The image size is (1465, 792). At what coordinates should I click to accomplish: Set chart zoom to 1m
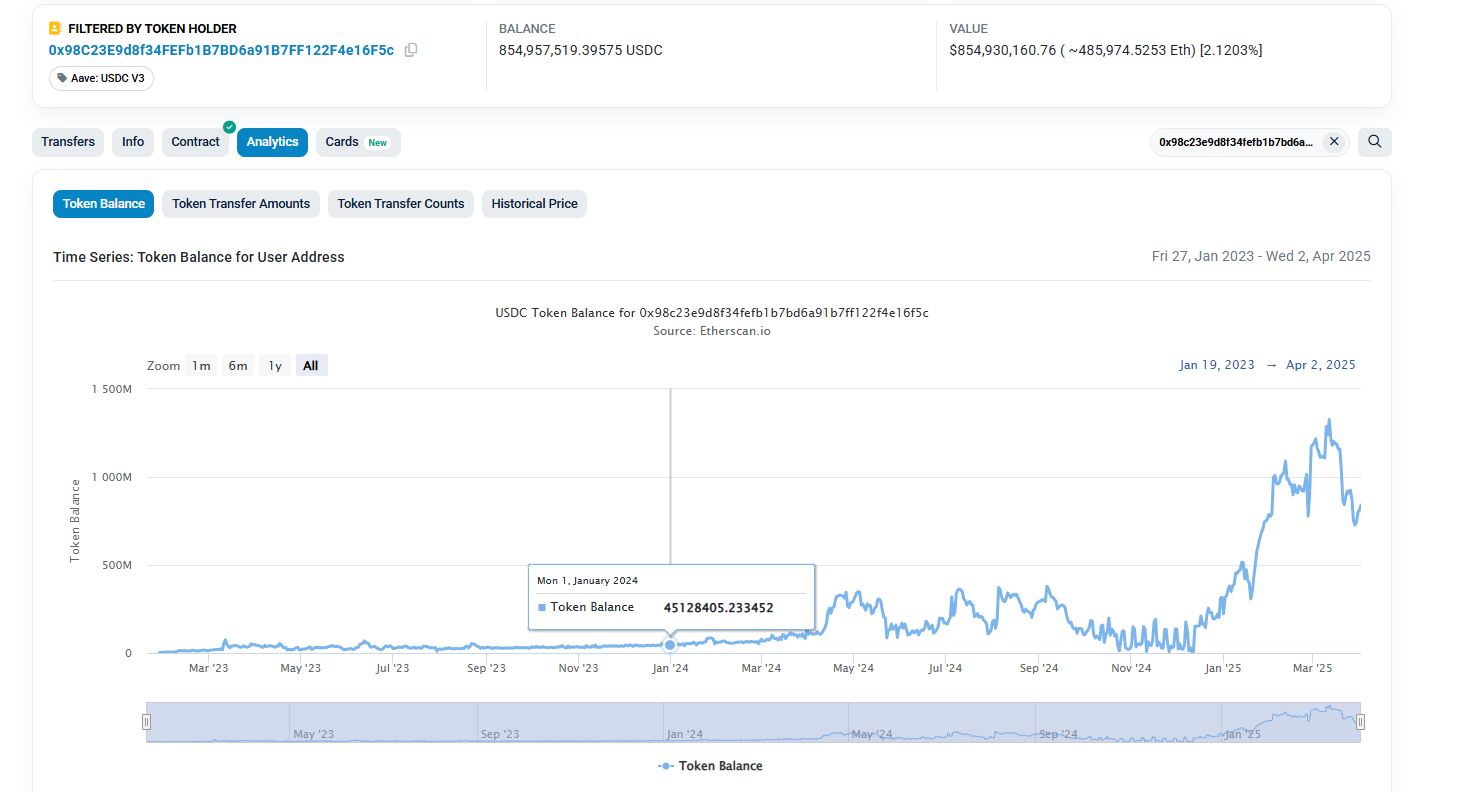tap(201, 366)
